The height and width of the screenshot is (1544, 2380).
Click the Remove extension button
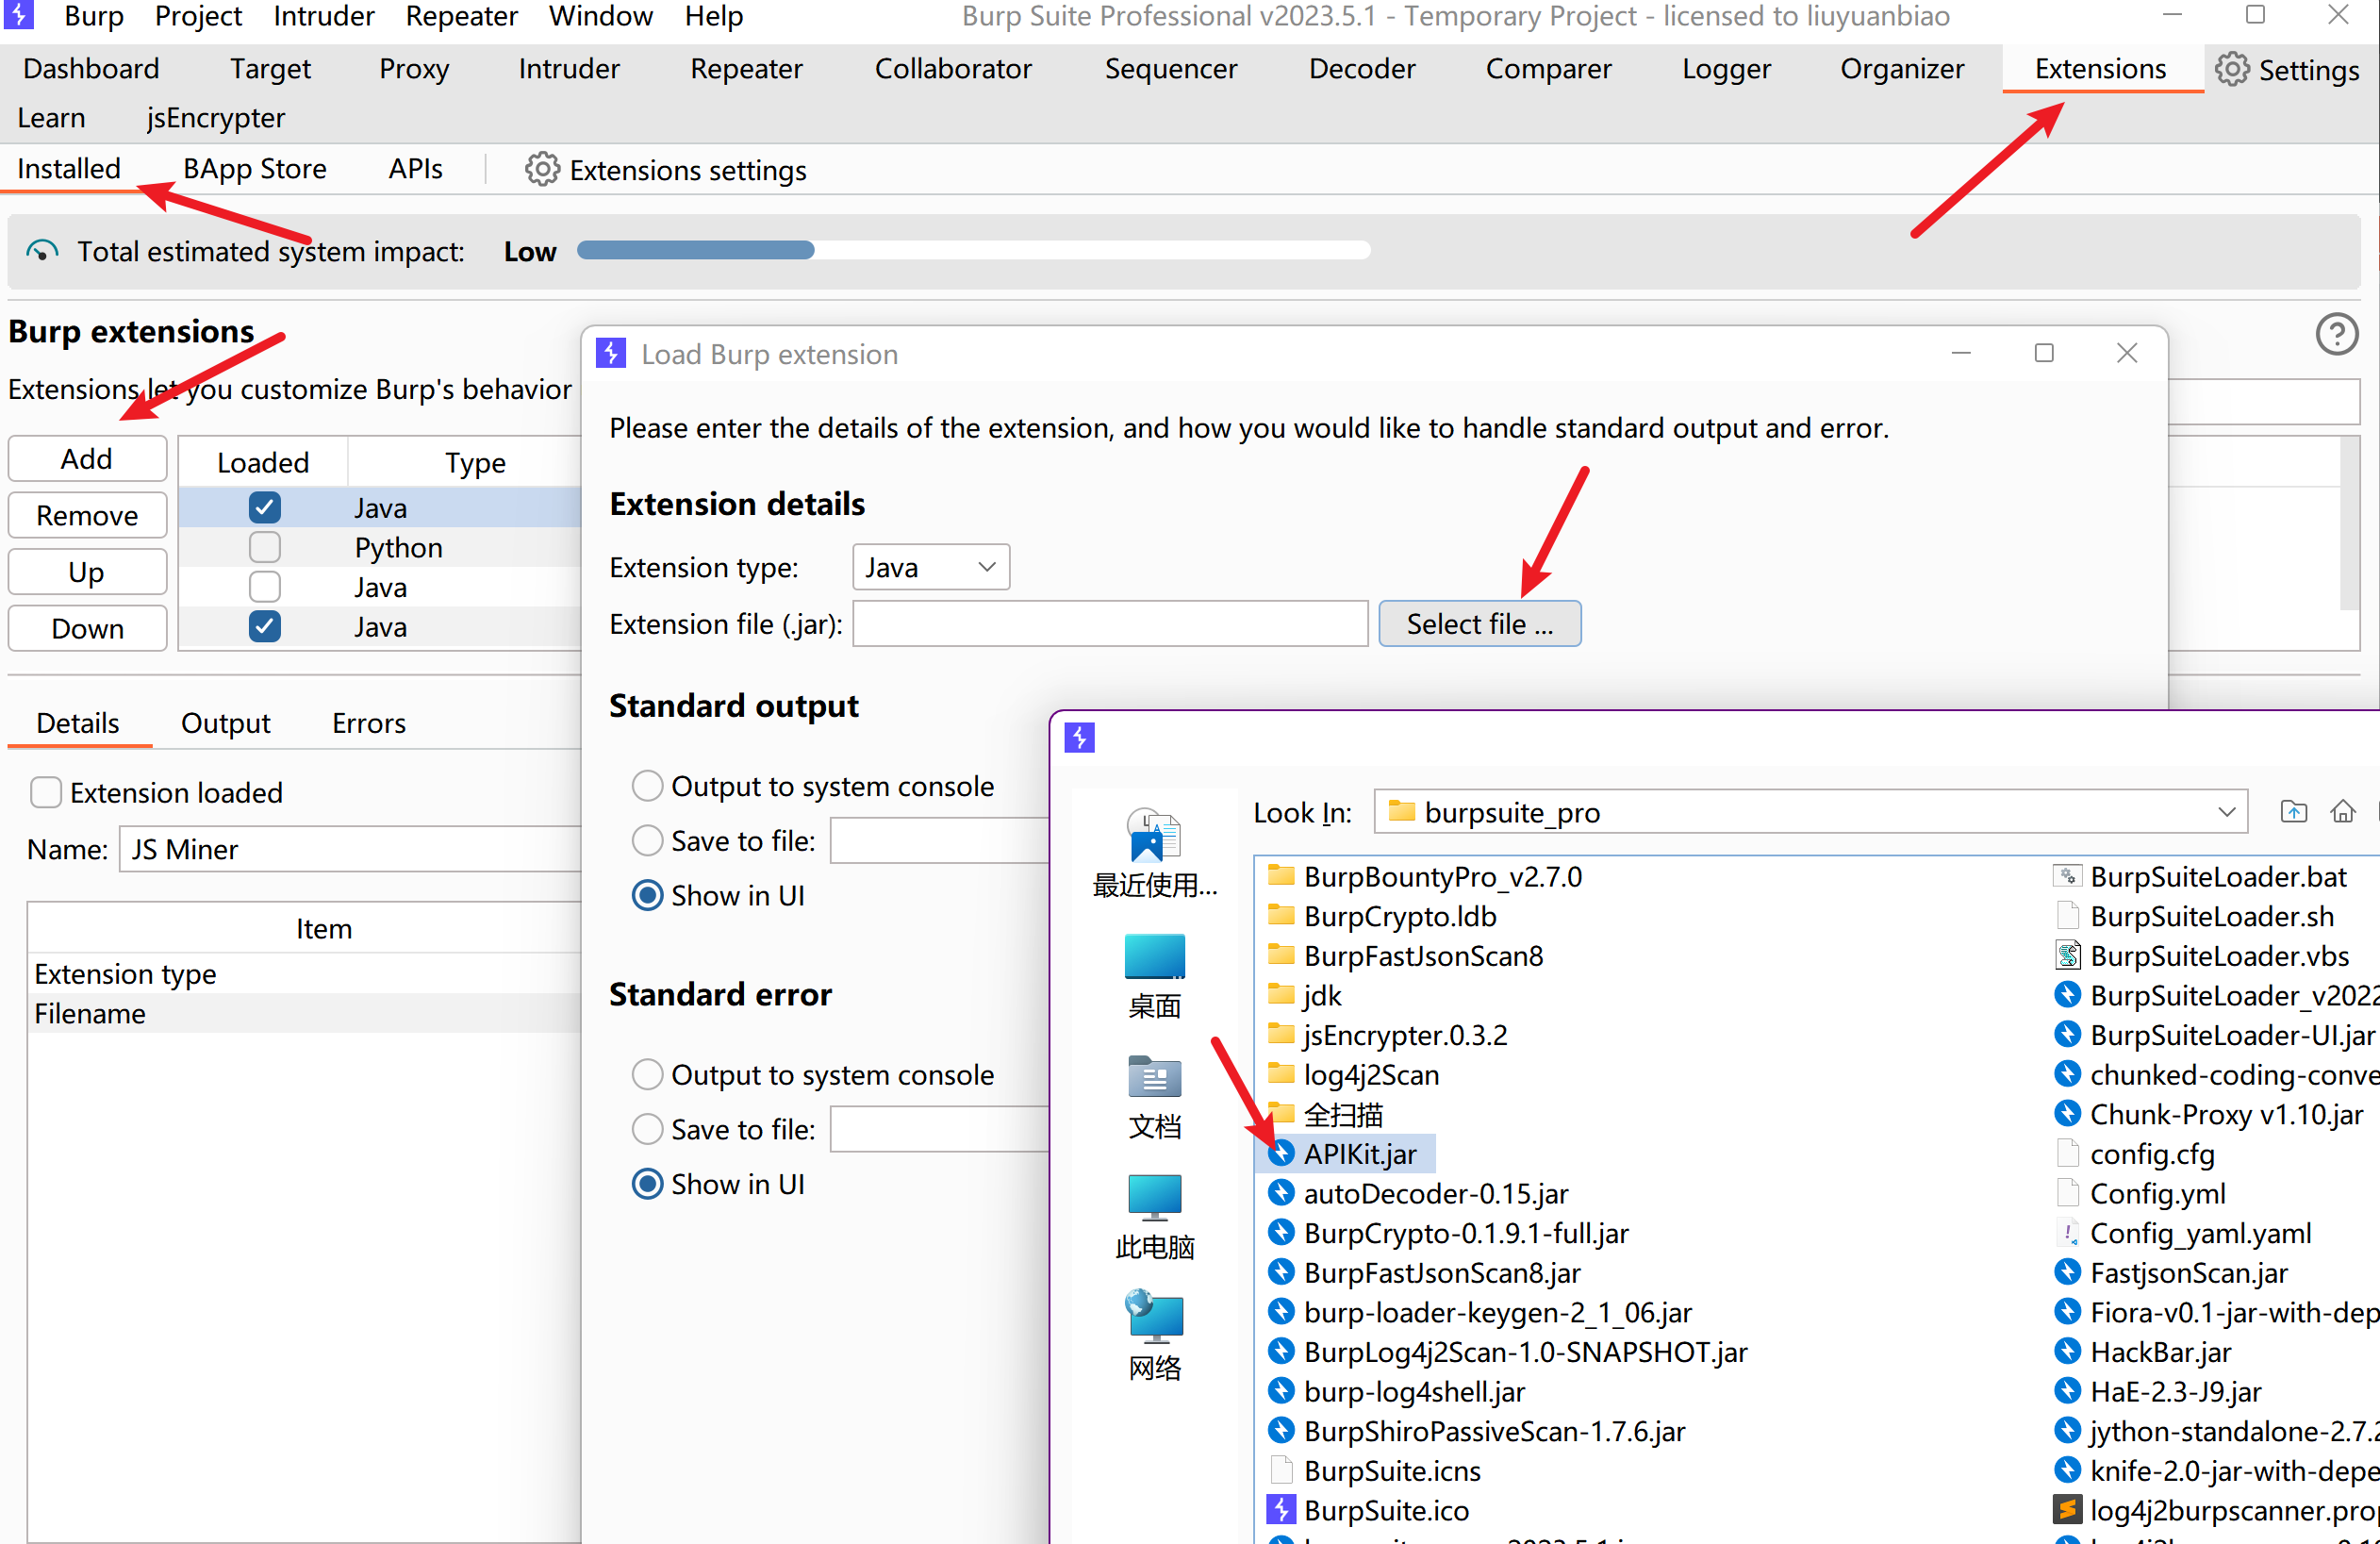pos(87,516)
